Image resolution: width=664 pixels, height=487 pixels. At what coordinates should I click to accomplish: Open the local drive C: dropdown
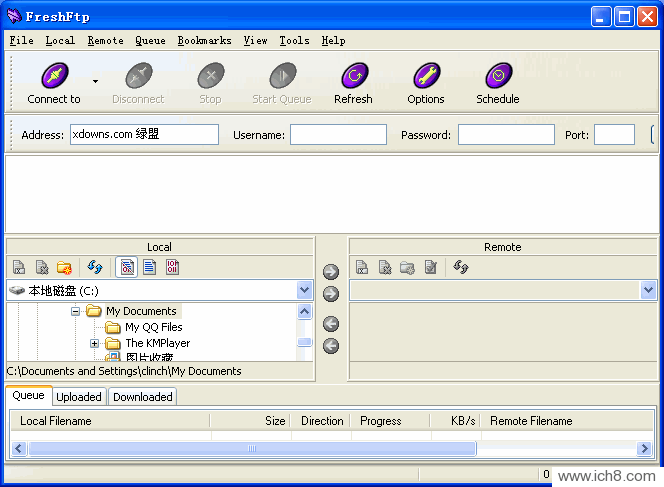click(x=304, y=291)
